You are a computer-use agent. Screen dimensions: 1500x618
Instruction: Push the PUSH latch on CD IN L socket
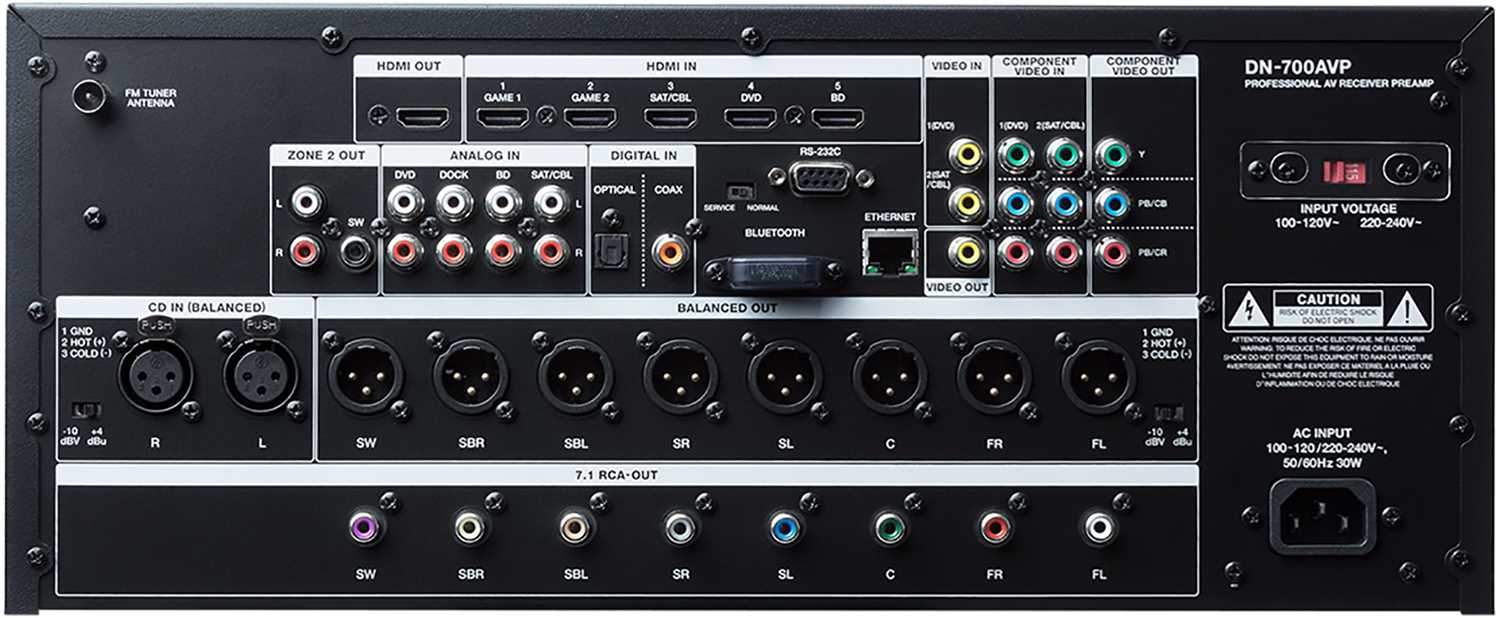tap(260, 326)
